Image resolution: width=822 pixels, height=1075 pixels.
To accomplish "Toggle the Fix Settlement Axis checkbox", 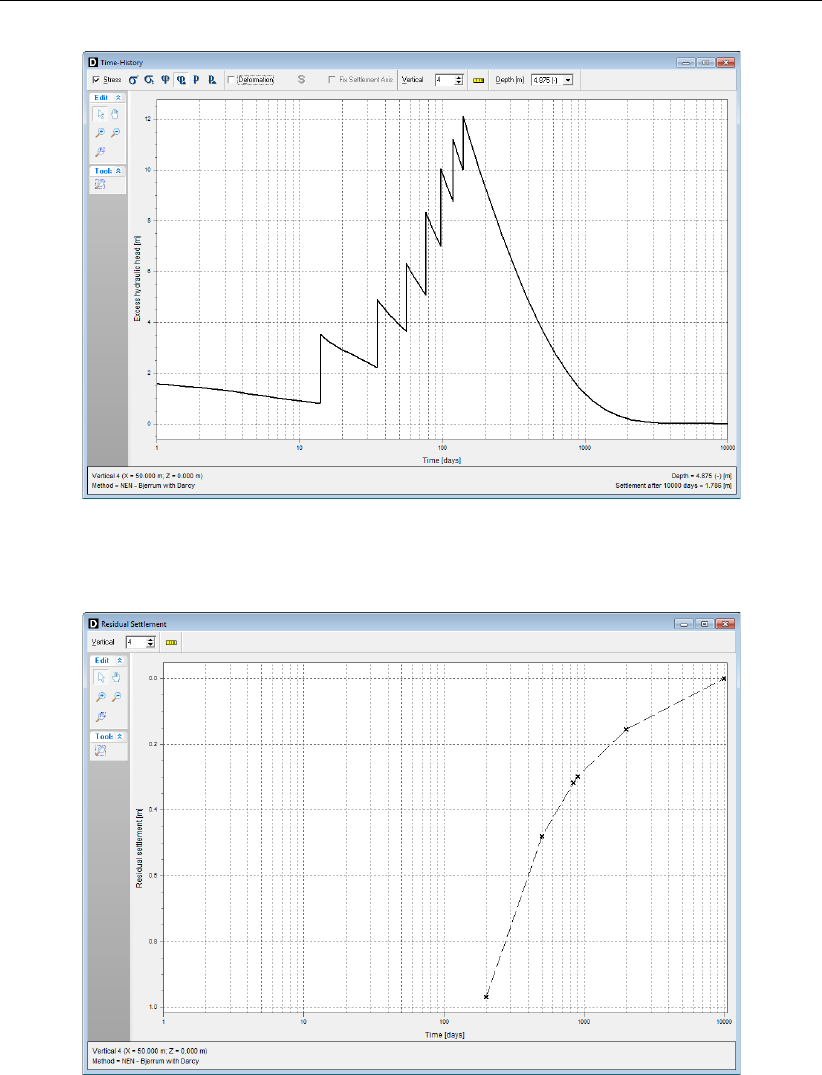I will pyautogui.click(x=332, y=80).
